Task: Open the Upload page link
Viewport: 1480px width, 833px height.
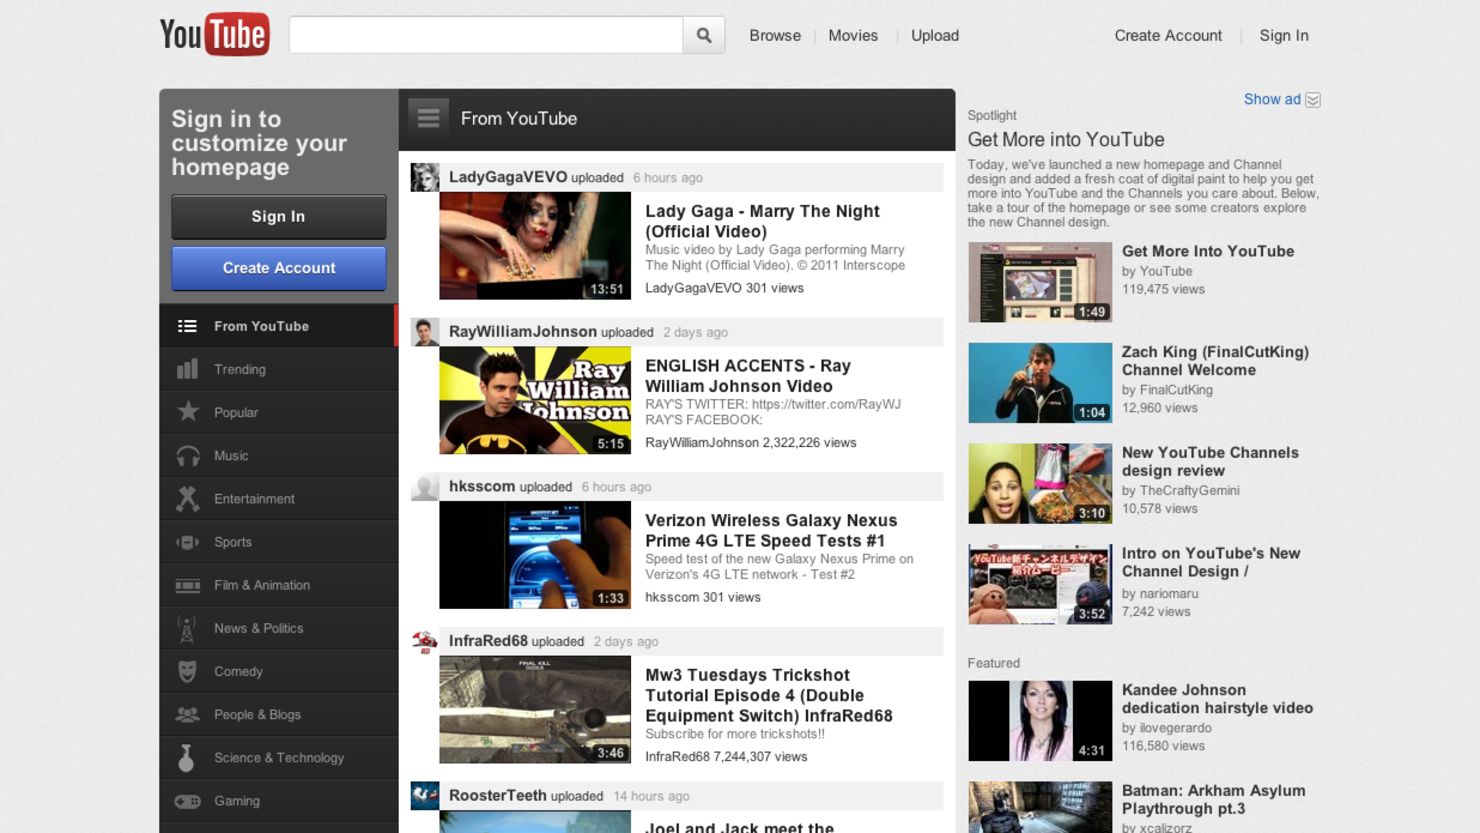Action: pyautogui.click(x=934, y=35)
